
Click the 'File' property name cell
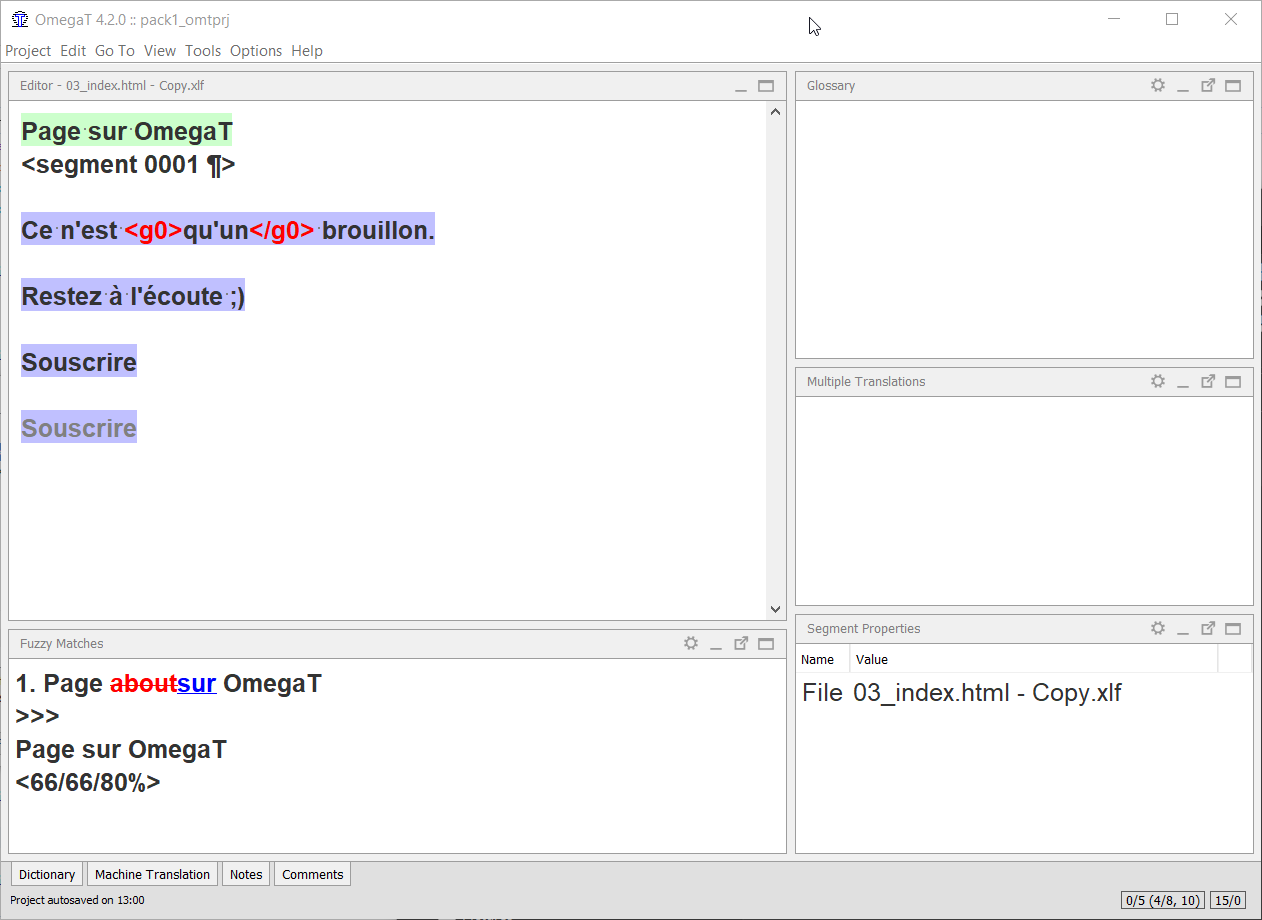coord(823,693)
